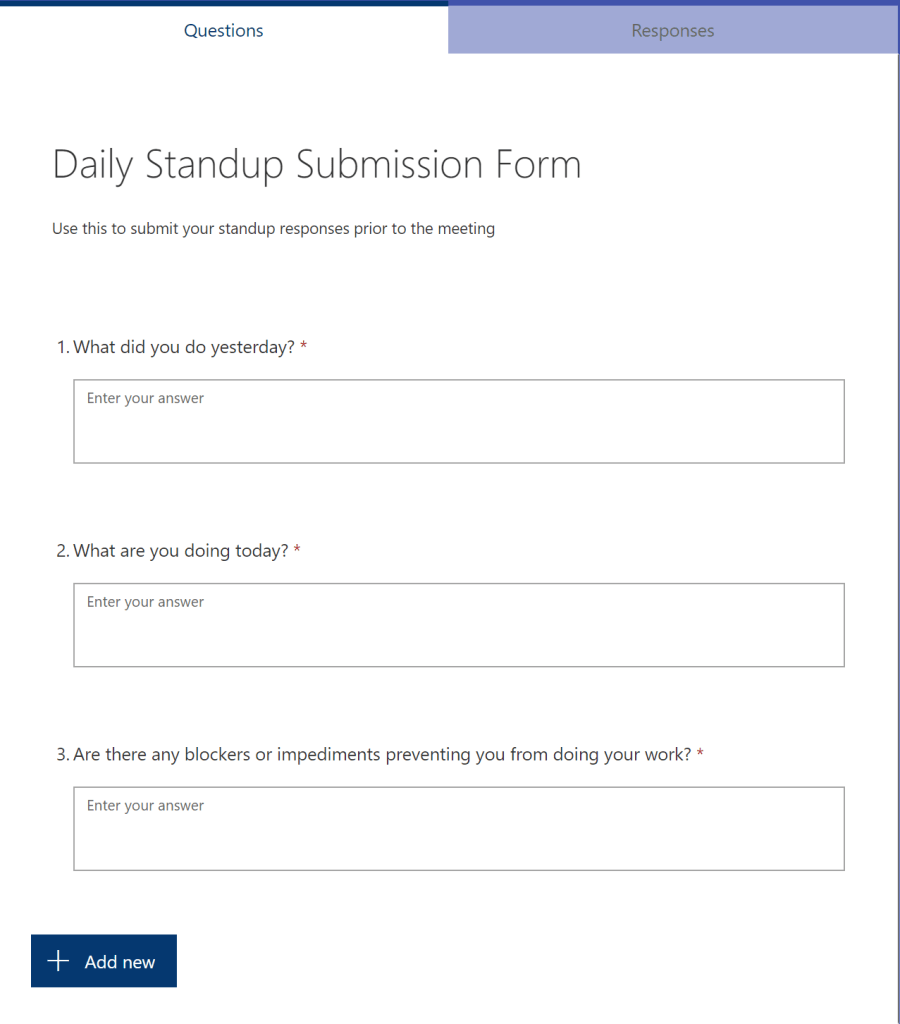Click the dark blue bar above Questions tab
The height and width of the screenshot is (1024, 900).
pos(223,3)
